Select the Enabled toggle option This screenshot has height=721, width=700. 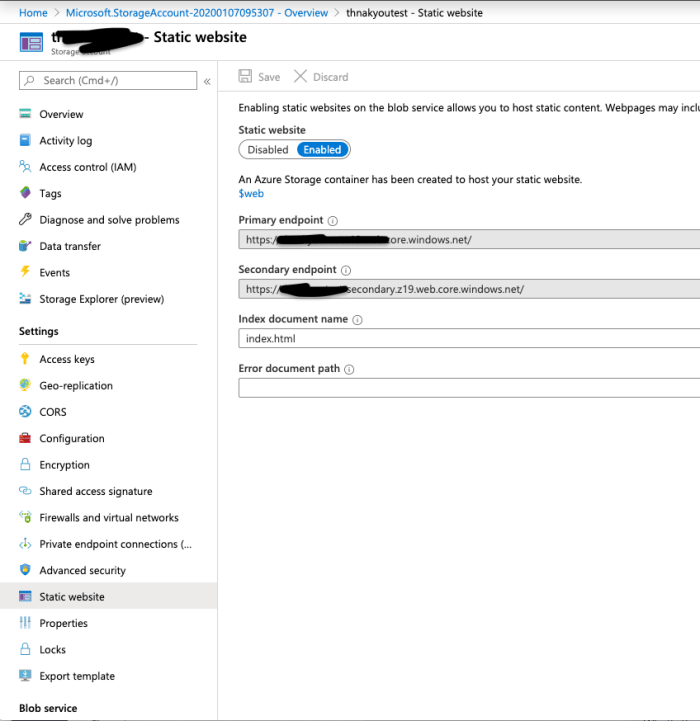[x=322, y=150]
